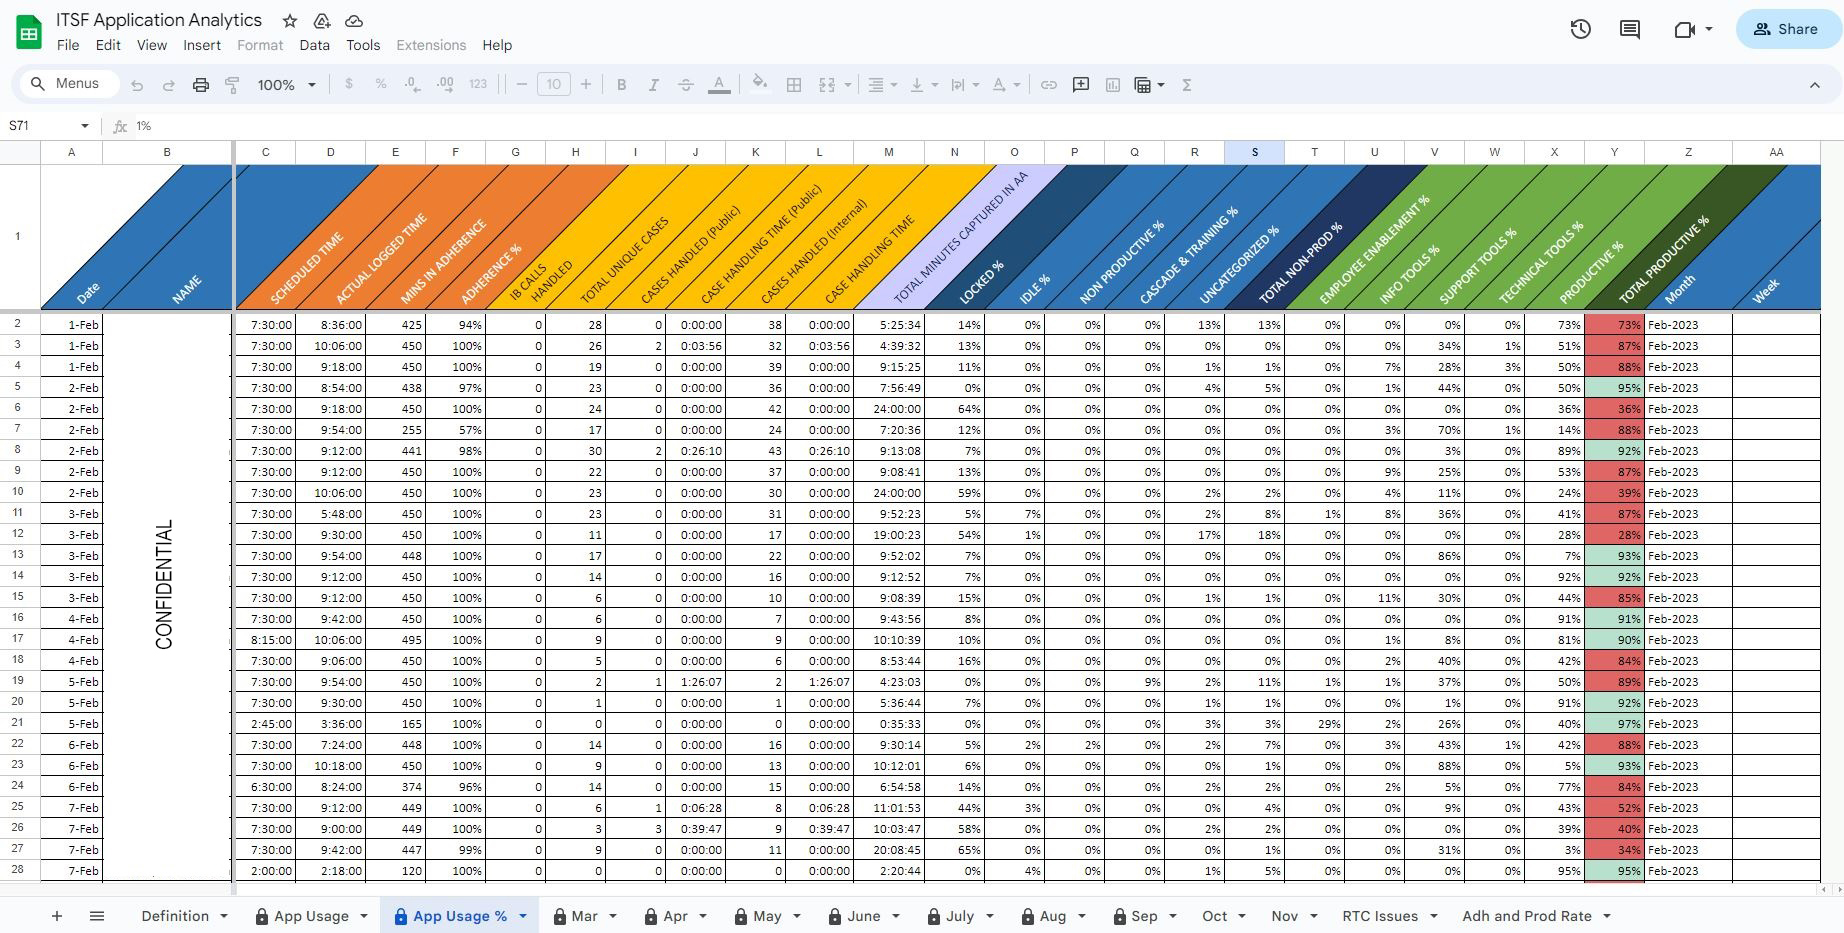Show the all sheets list

click(x=97, y=916)
